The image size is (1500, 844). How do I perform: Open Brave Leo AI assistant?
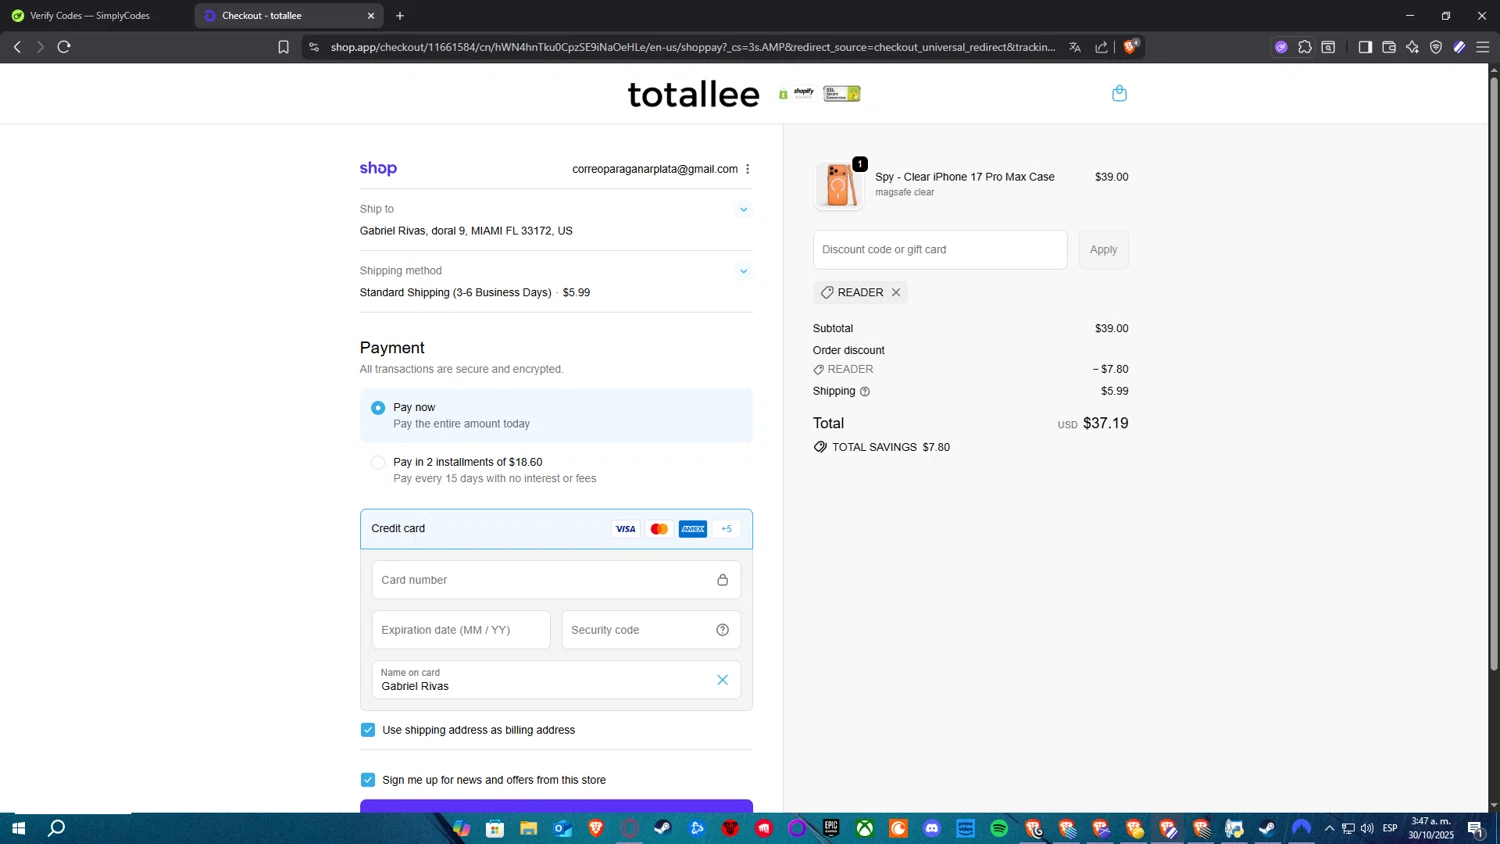pyautogui.click(x=1412, y=47)
